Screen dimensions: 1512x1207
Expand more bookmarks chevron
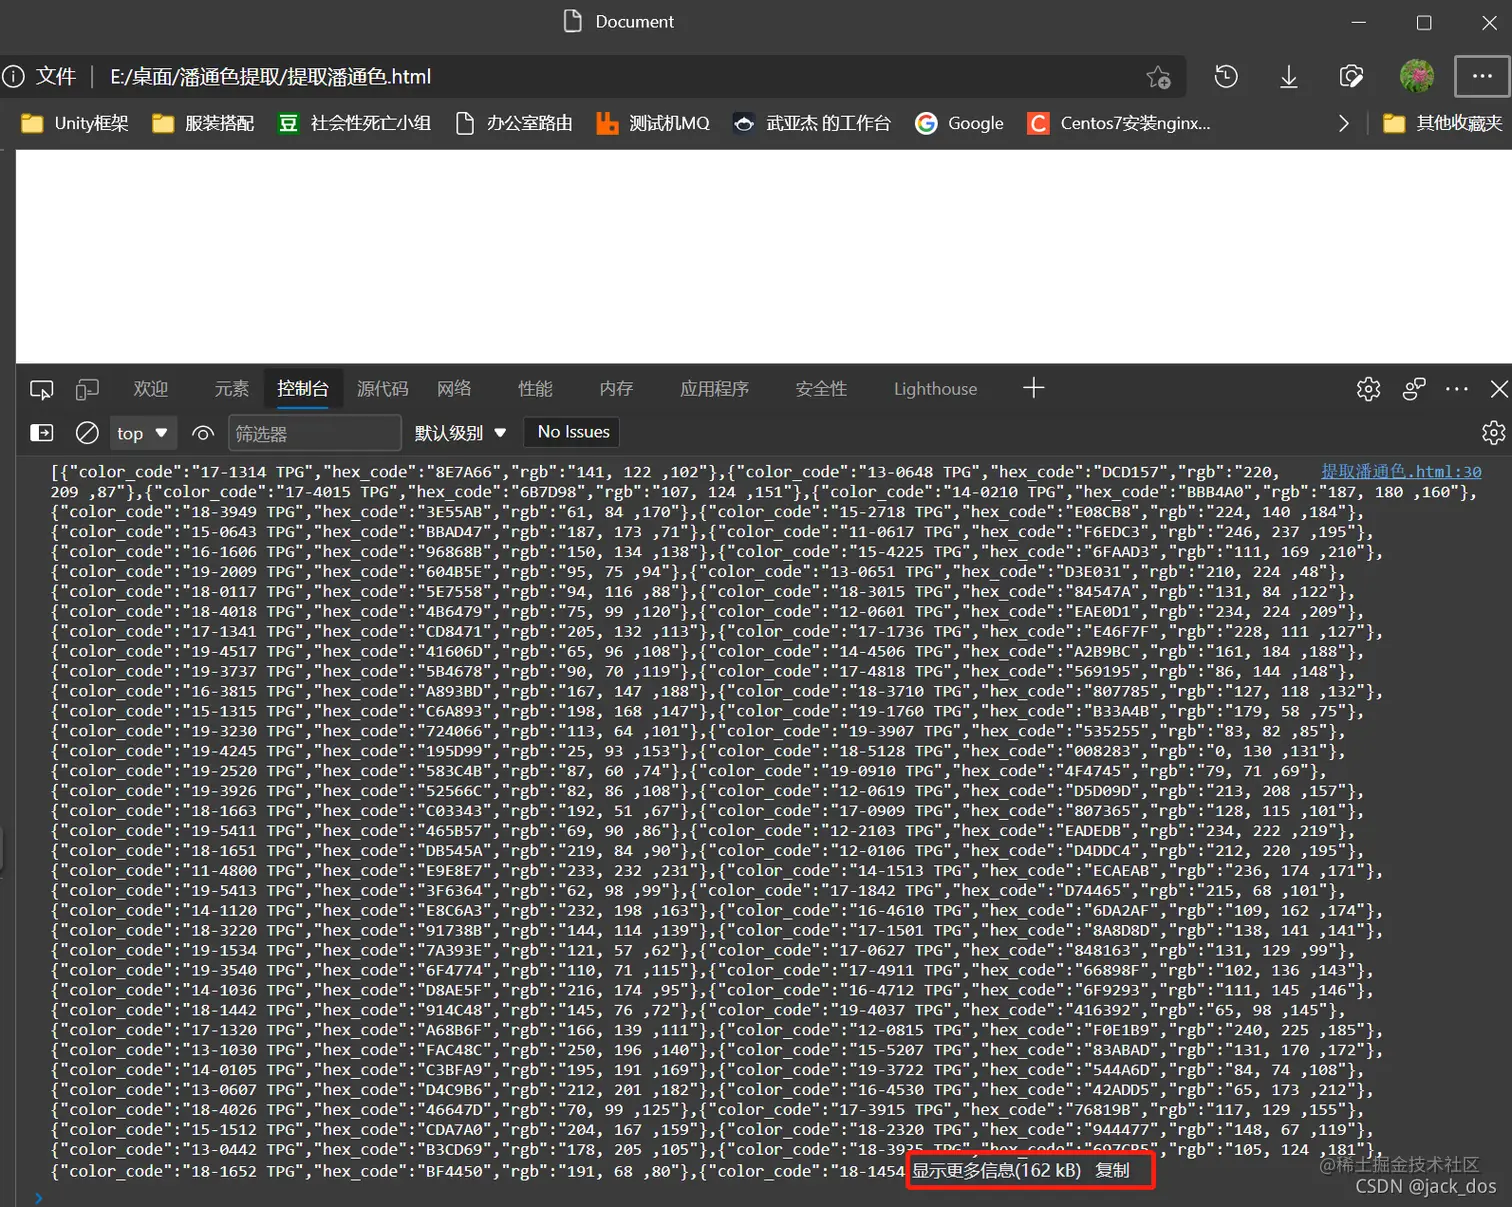coord(1343,123)
